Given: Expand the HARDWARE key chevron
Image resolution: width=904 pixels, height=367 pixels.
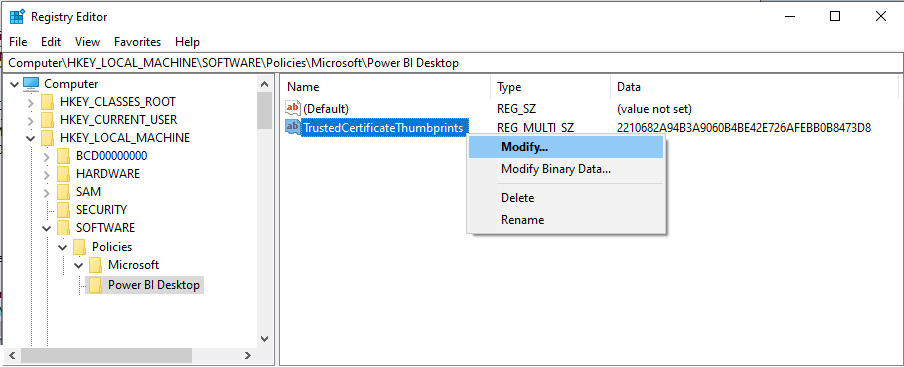Looking at the screenshot, I should pos(47,174).
